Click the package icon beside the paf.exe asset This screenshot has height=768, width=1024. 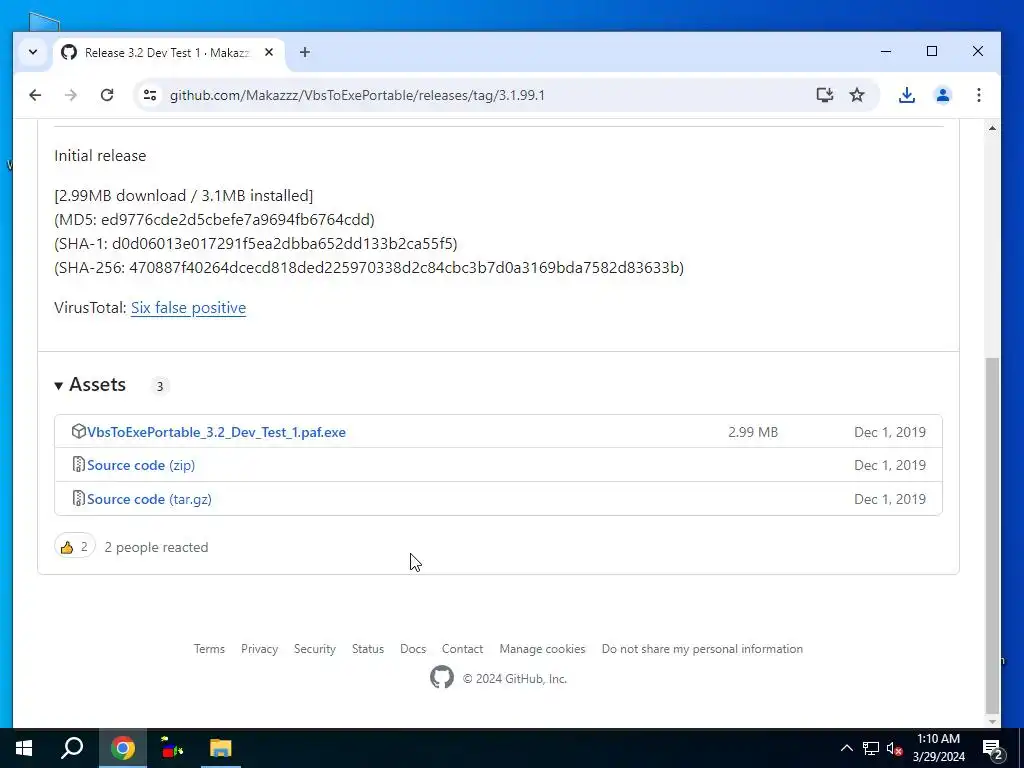[x=78, y=431]
